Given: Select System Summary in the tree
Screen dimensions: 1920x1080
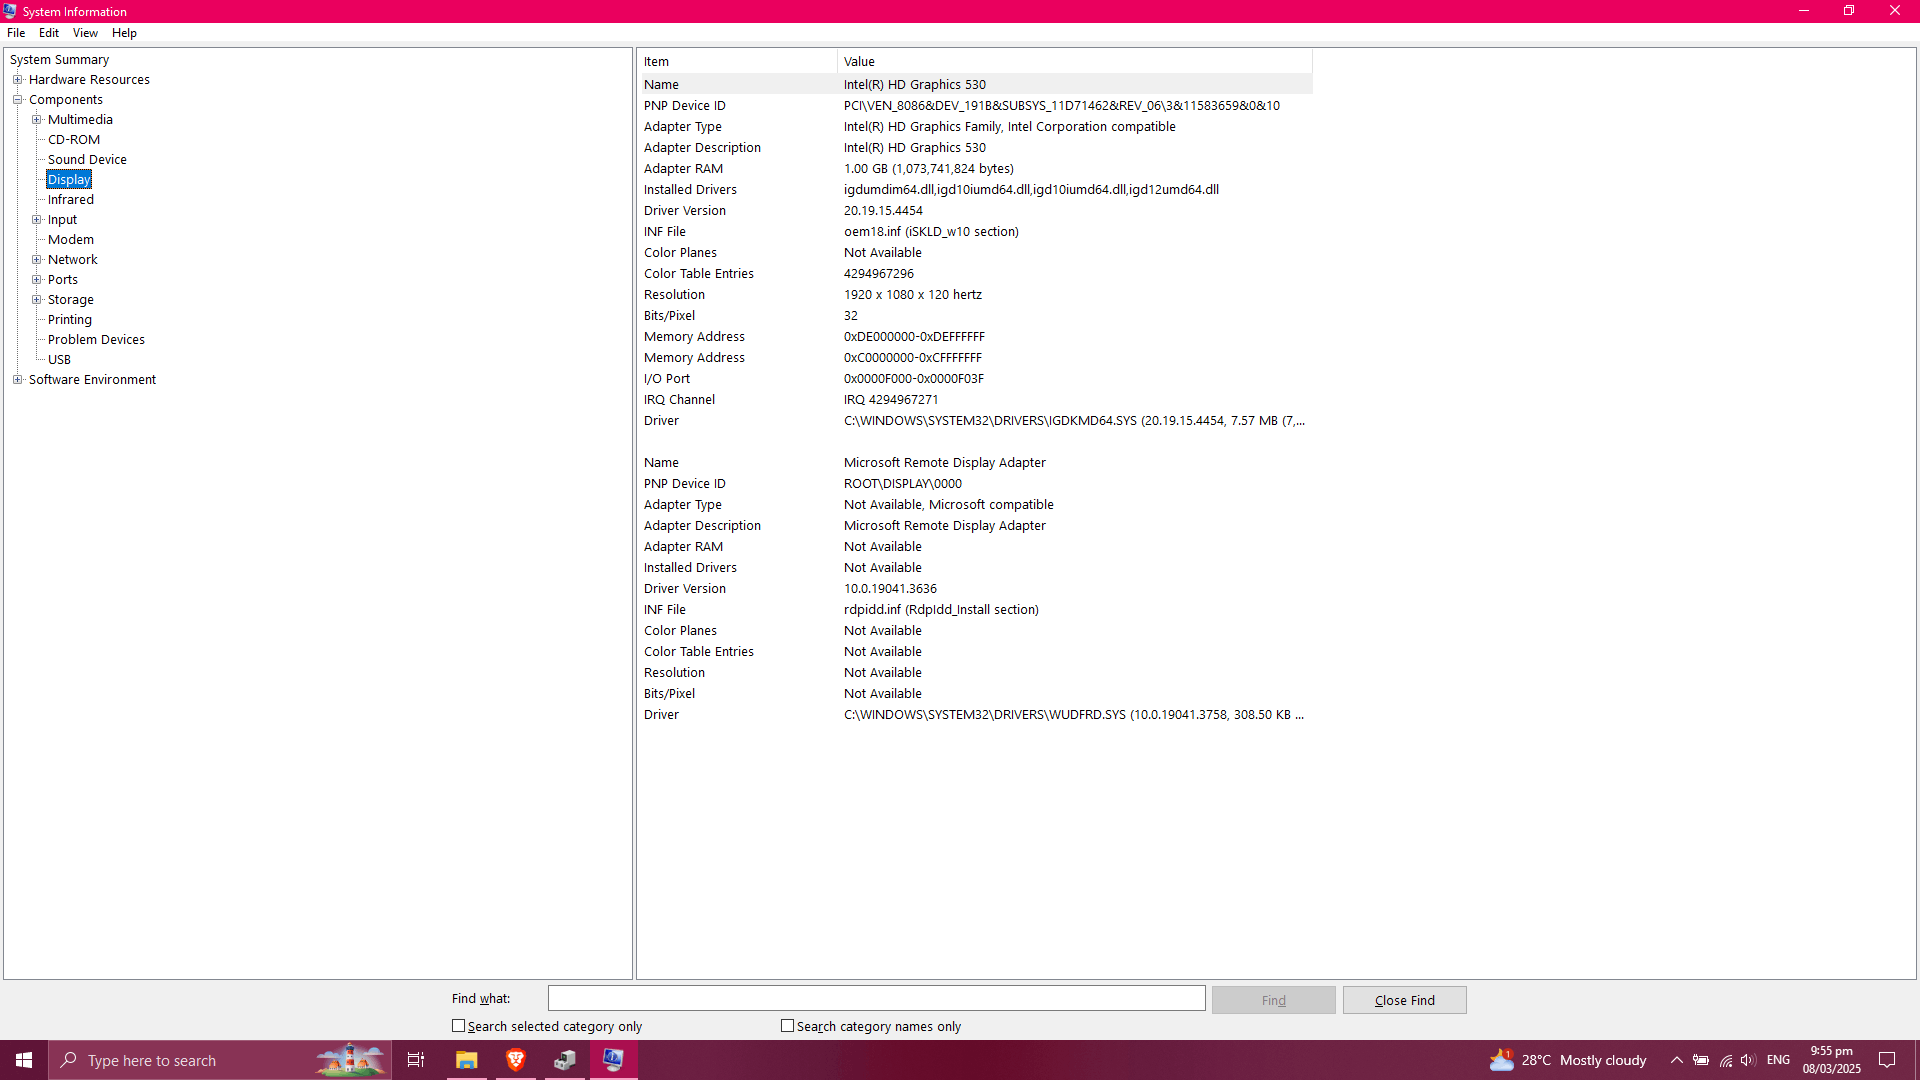Looking at the screenshot, I should pos(59,60).
